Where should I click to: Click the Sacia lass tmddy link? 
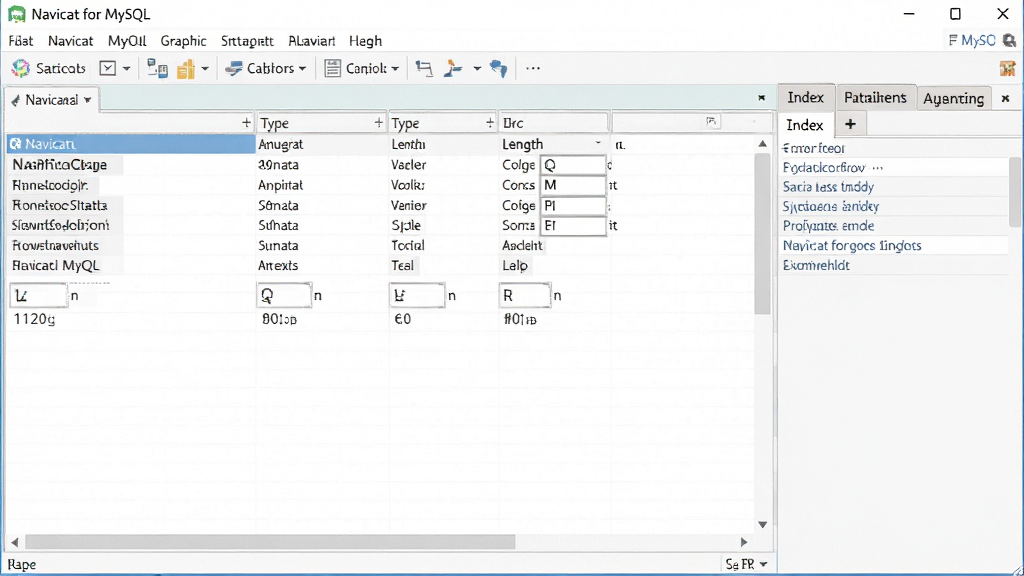pyautogui.click(x=828, y=187)
